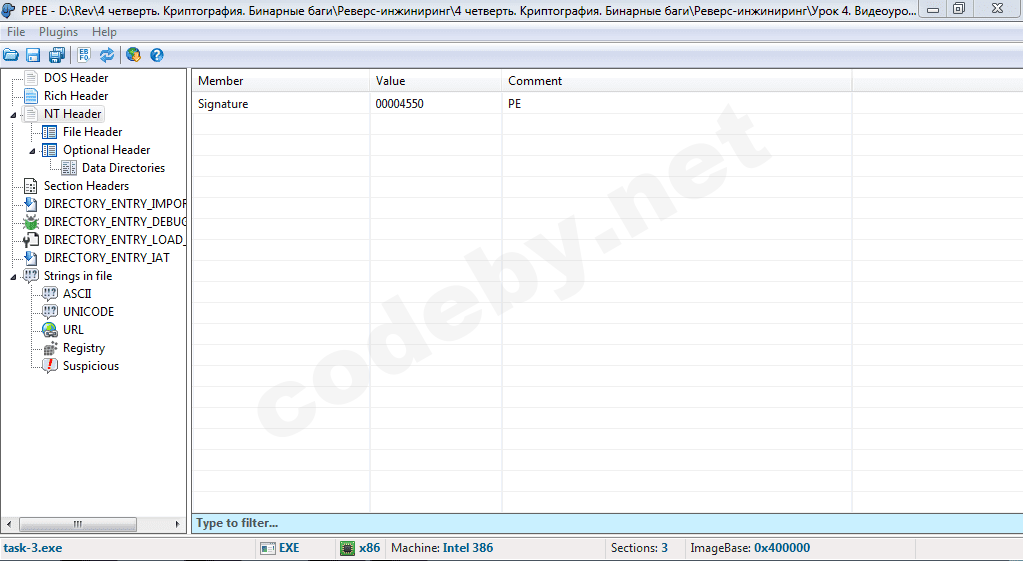
Task: Click the import directory arrow icon
Action: (31, 204)
